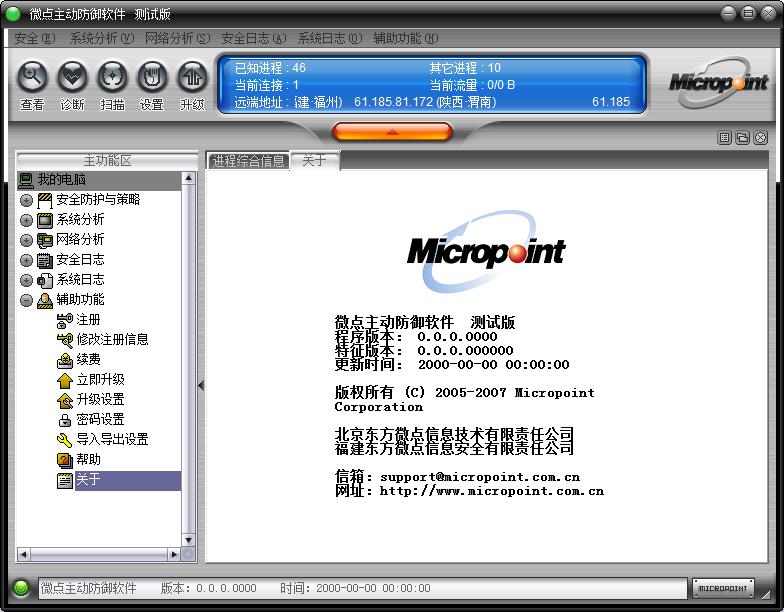The image size is (784, 612).
Task: Click the 系统分析 monitor icon
Action: pyautogui.click(x=45, y=220)
